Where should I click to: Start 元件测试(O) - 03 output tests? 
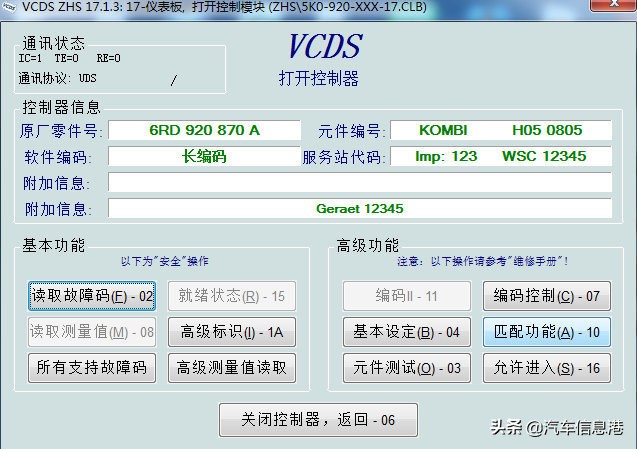[407, 368]
